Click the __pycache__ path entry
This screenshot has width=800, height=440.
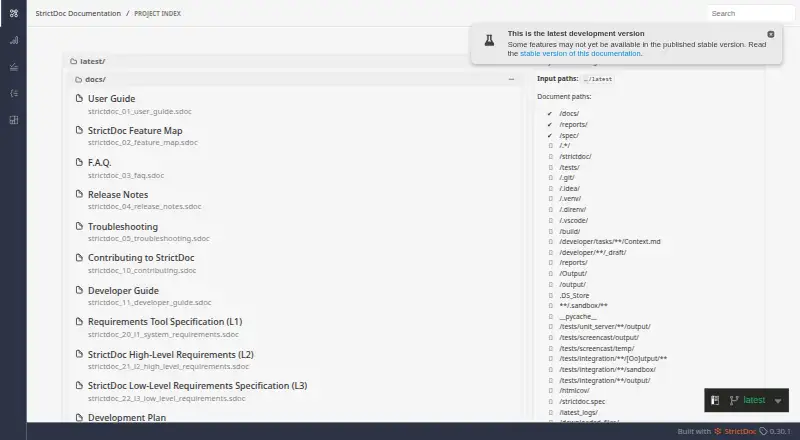pos(578,317)
